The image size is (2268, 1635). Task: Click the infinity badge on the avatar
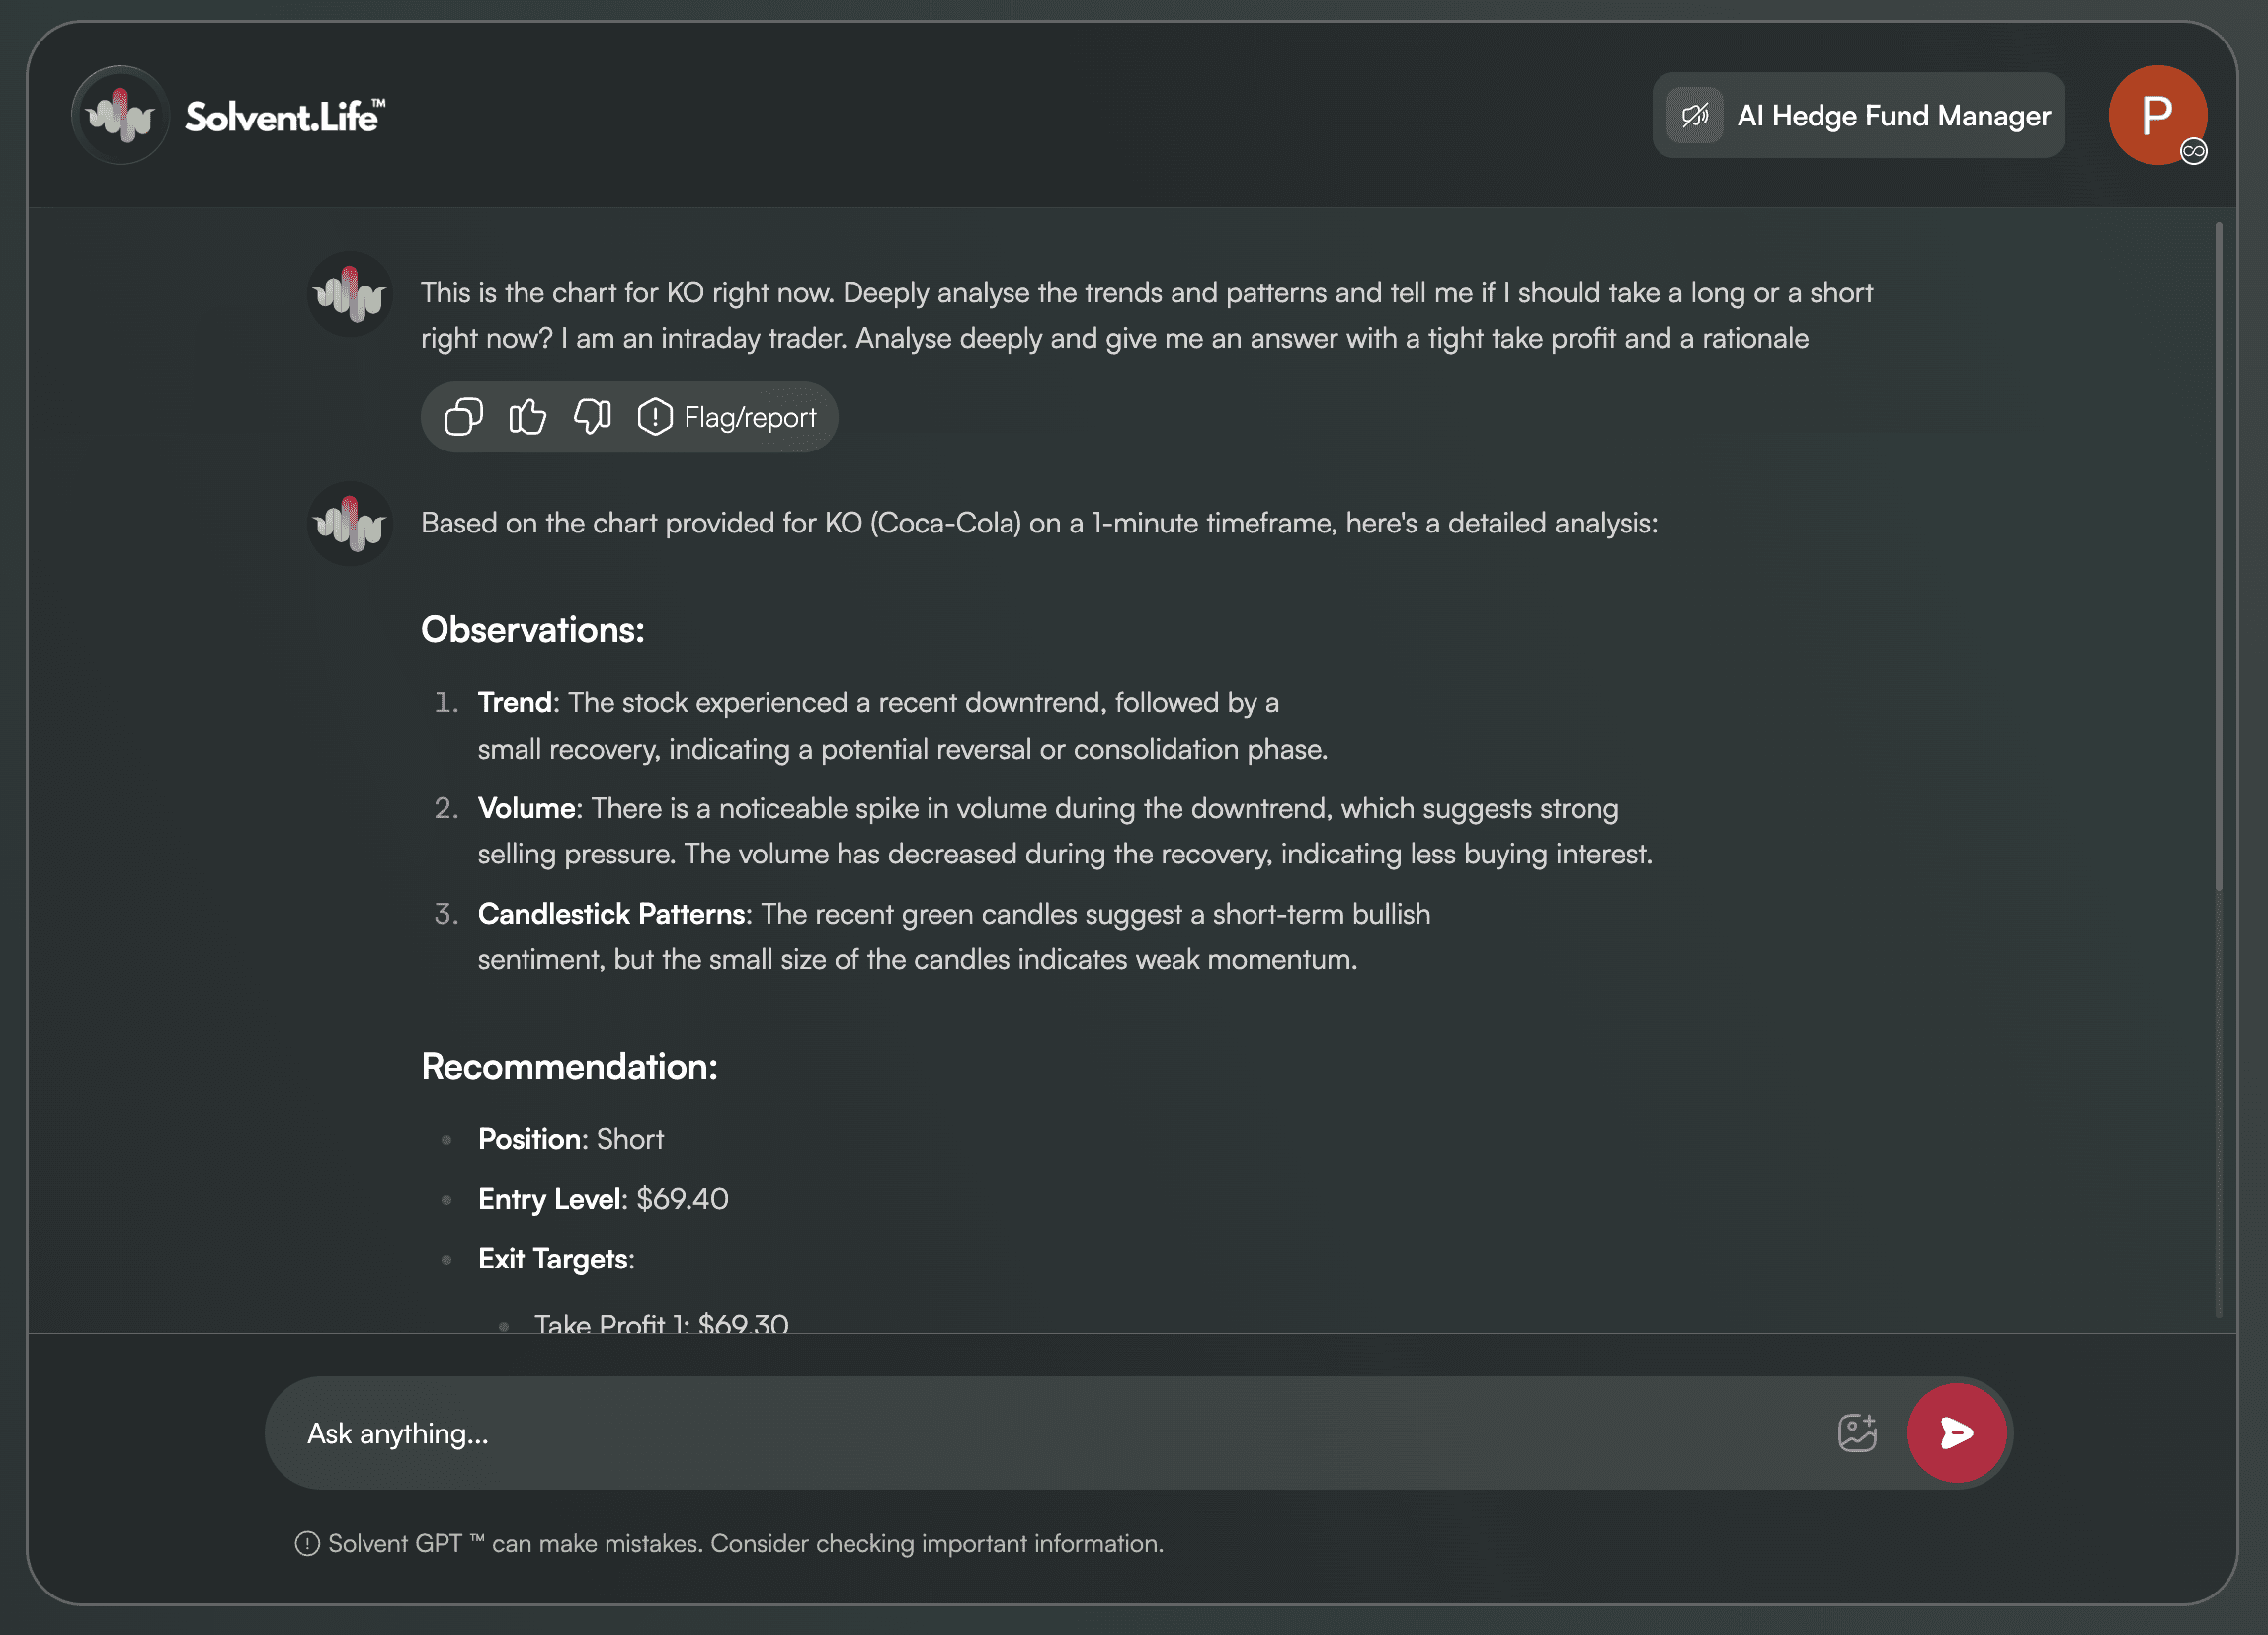2193,151
